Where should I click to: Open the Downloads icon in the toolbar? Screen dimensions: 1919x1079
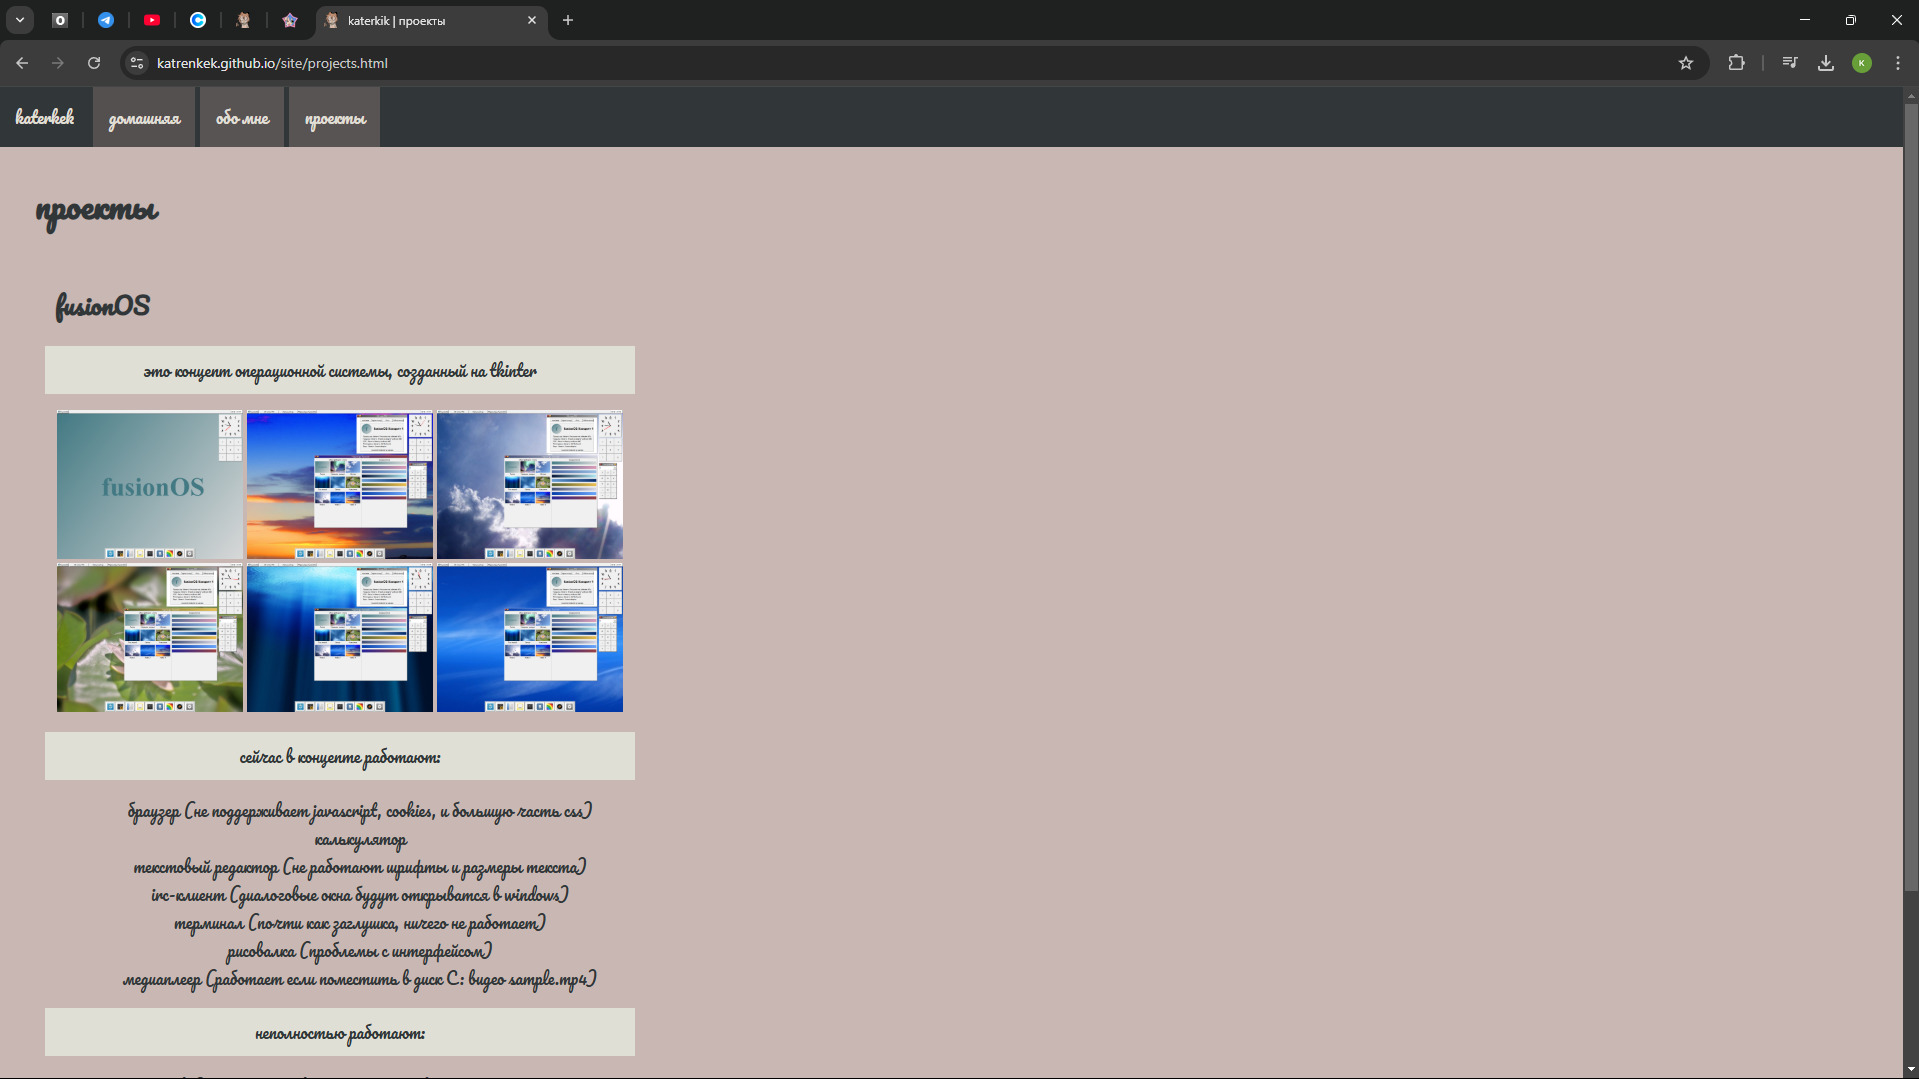pyautogui.click(x=1826, y=63)
